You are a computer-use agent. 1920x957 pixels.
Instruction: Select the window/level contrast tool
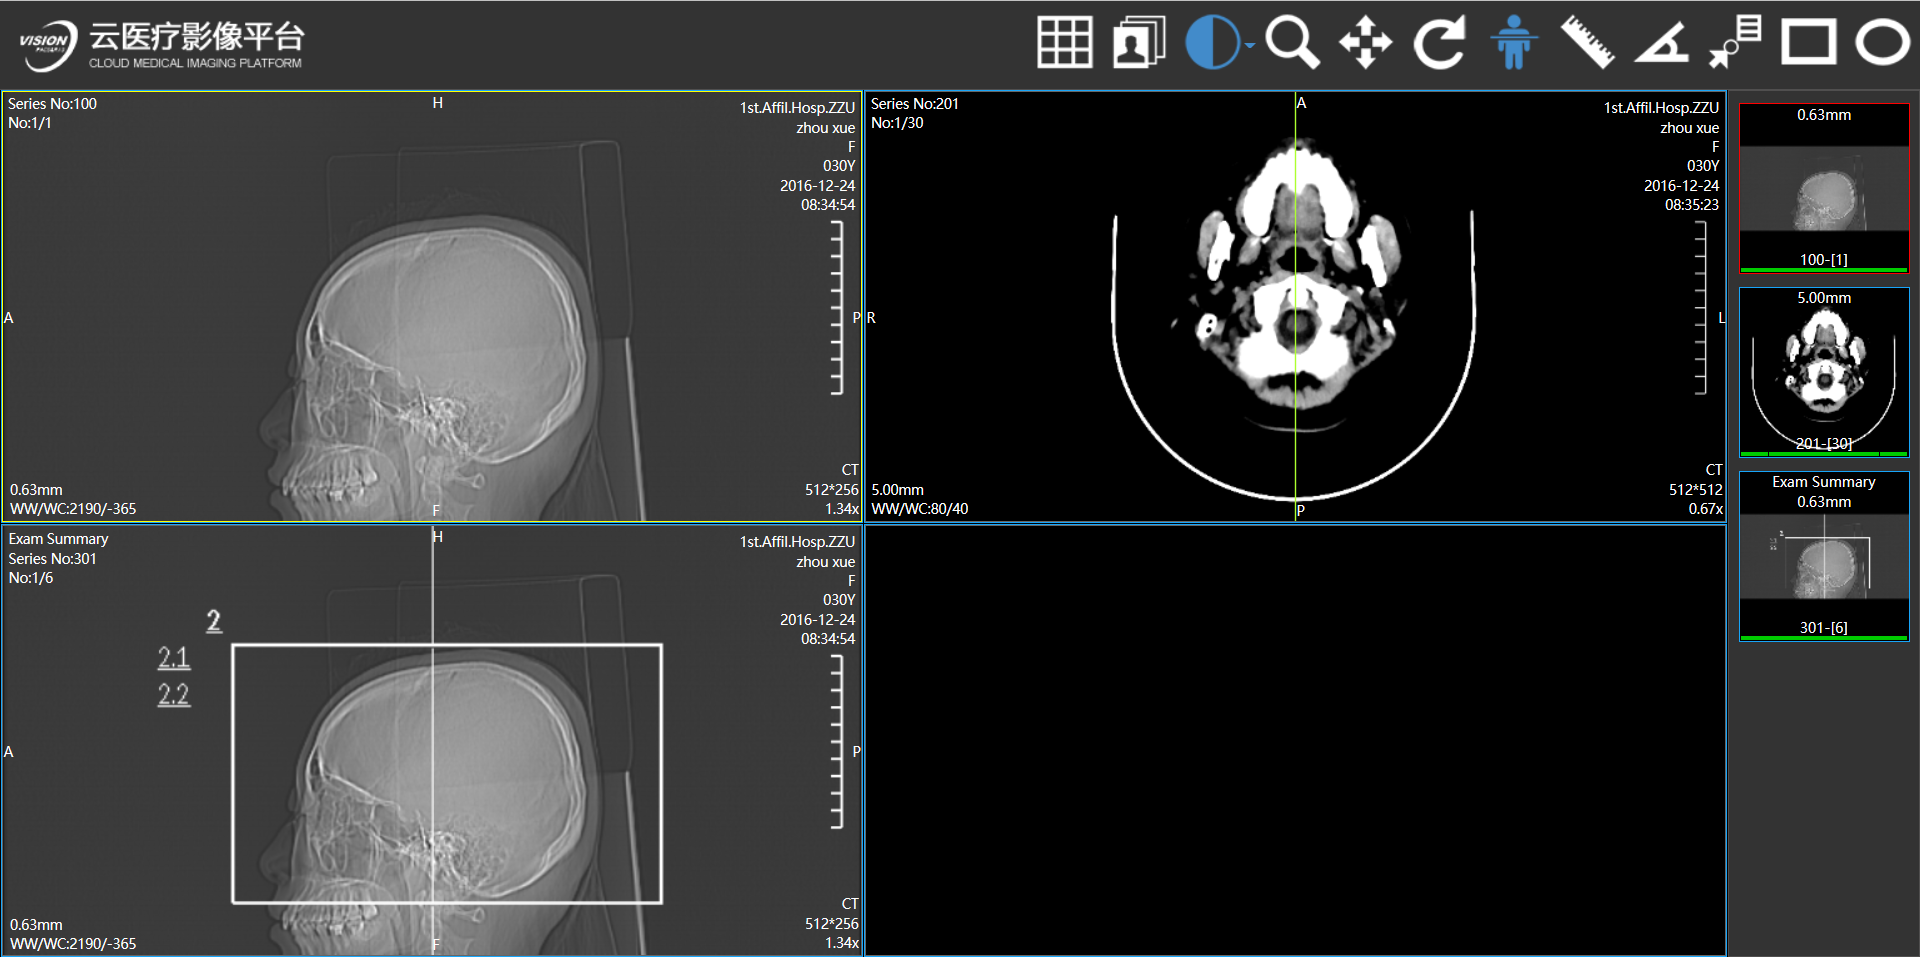pyautogui.click(x=1211, y=43)
